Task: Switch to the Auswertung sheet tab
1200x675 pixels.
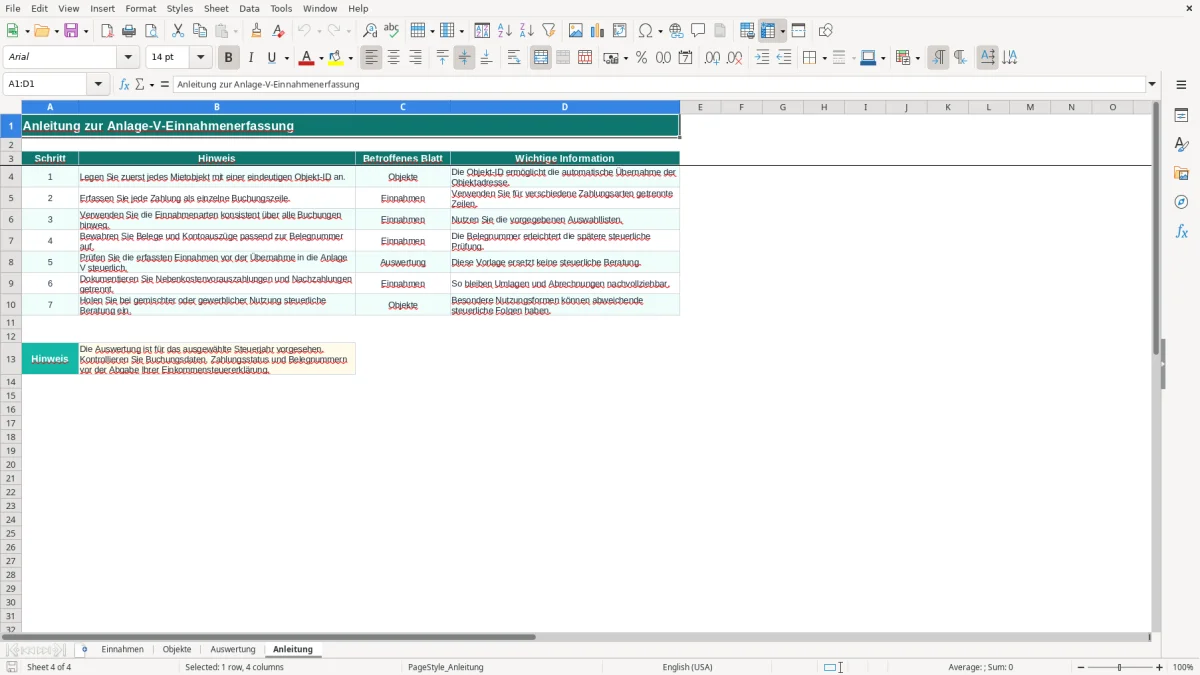Action: coord(233,650)
